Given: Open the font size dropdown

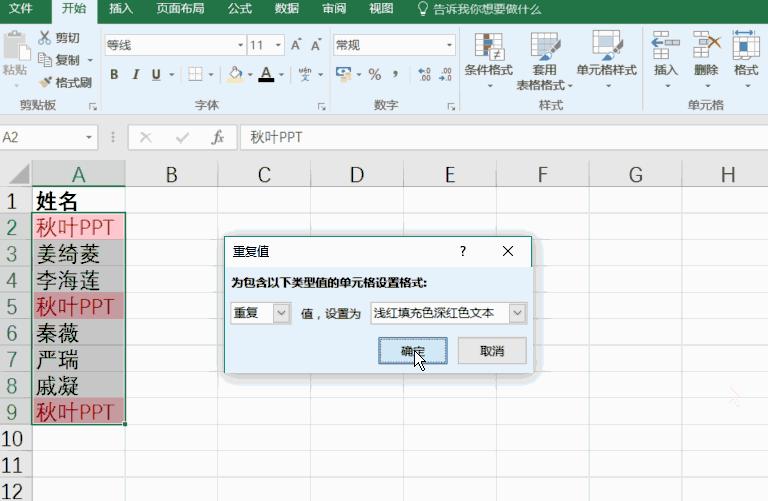Looking at the screenshot, I should click(x=278, y=45).
